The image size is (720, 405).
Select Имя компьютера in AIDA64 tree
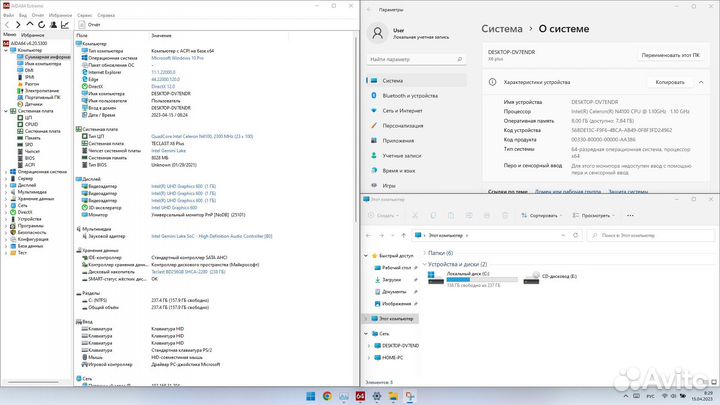(x=39, y=64)
